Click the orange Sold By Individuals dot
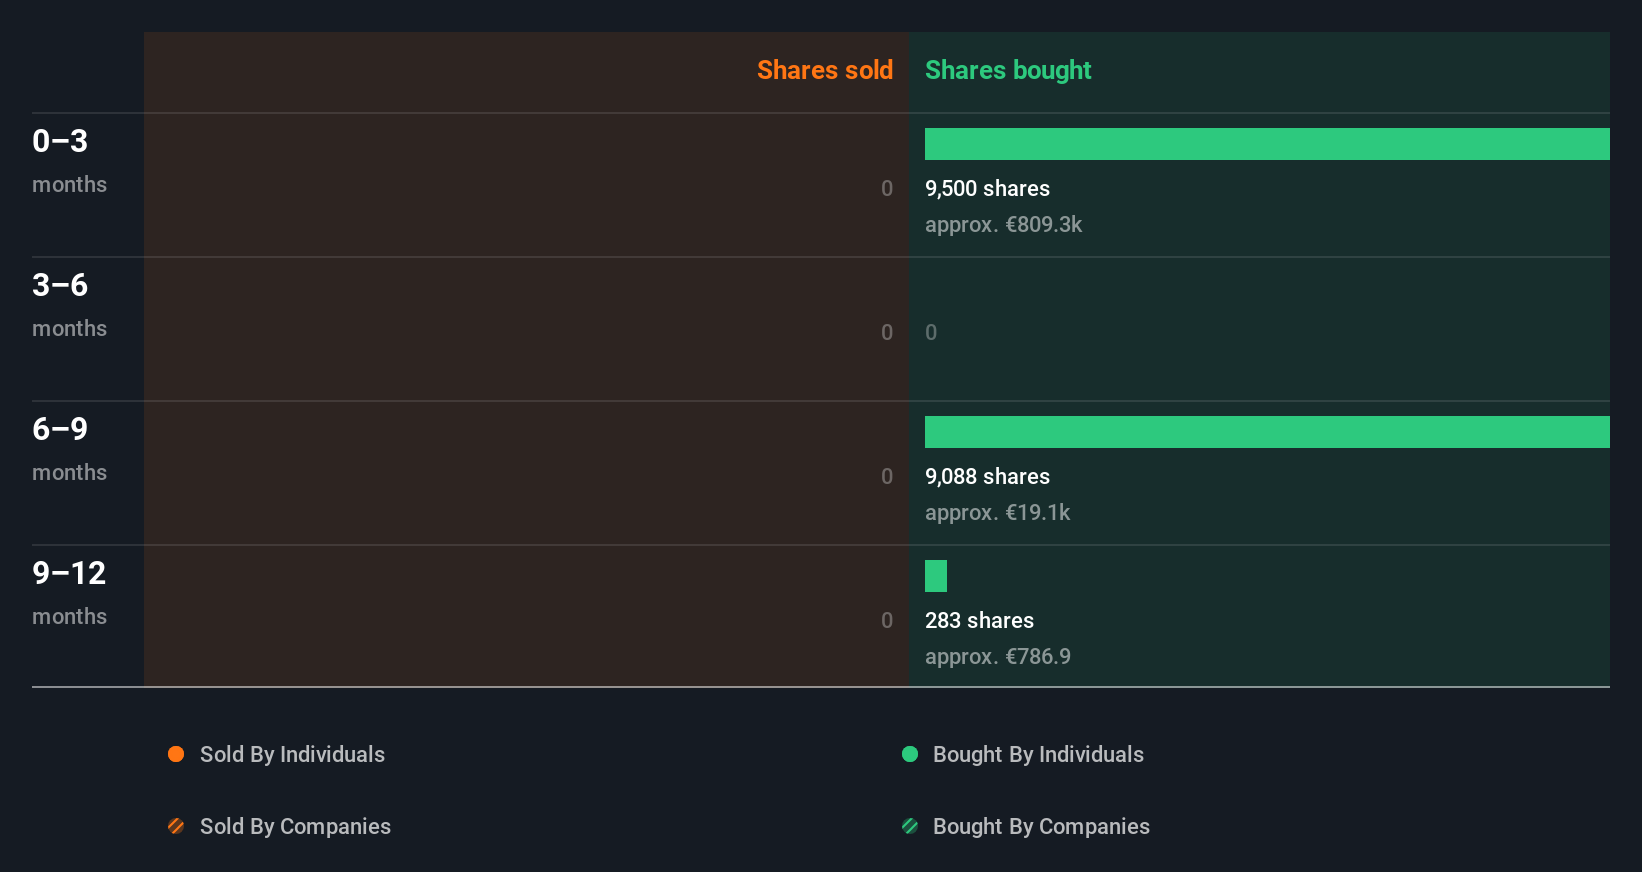Viewport: 1642px width, 872px height. coord(176,754)
